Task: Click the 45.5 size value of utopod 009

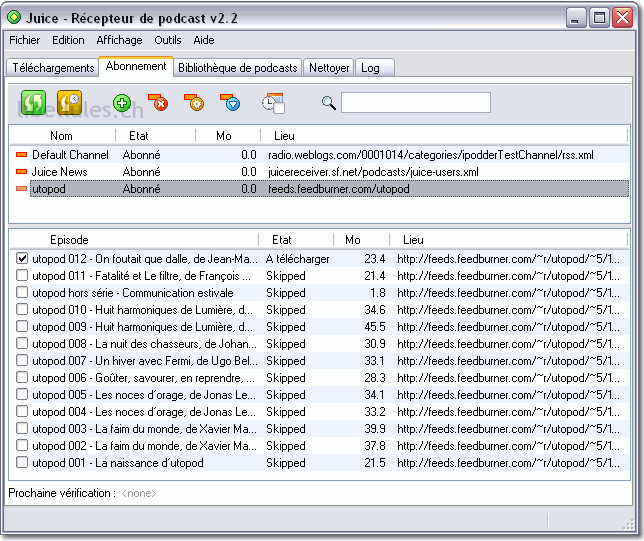Action: tap(375, 327)
